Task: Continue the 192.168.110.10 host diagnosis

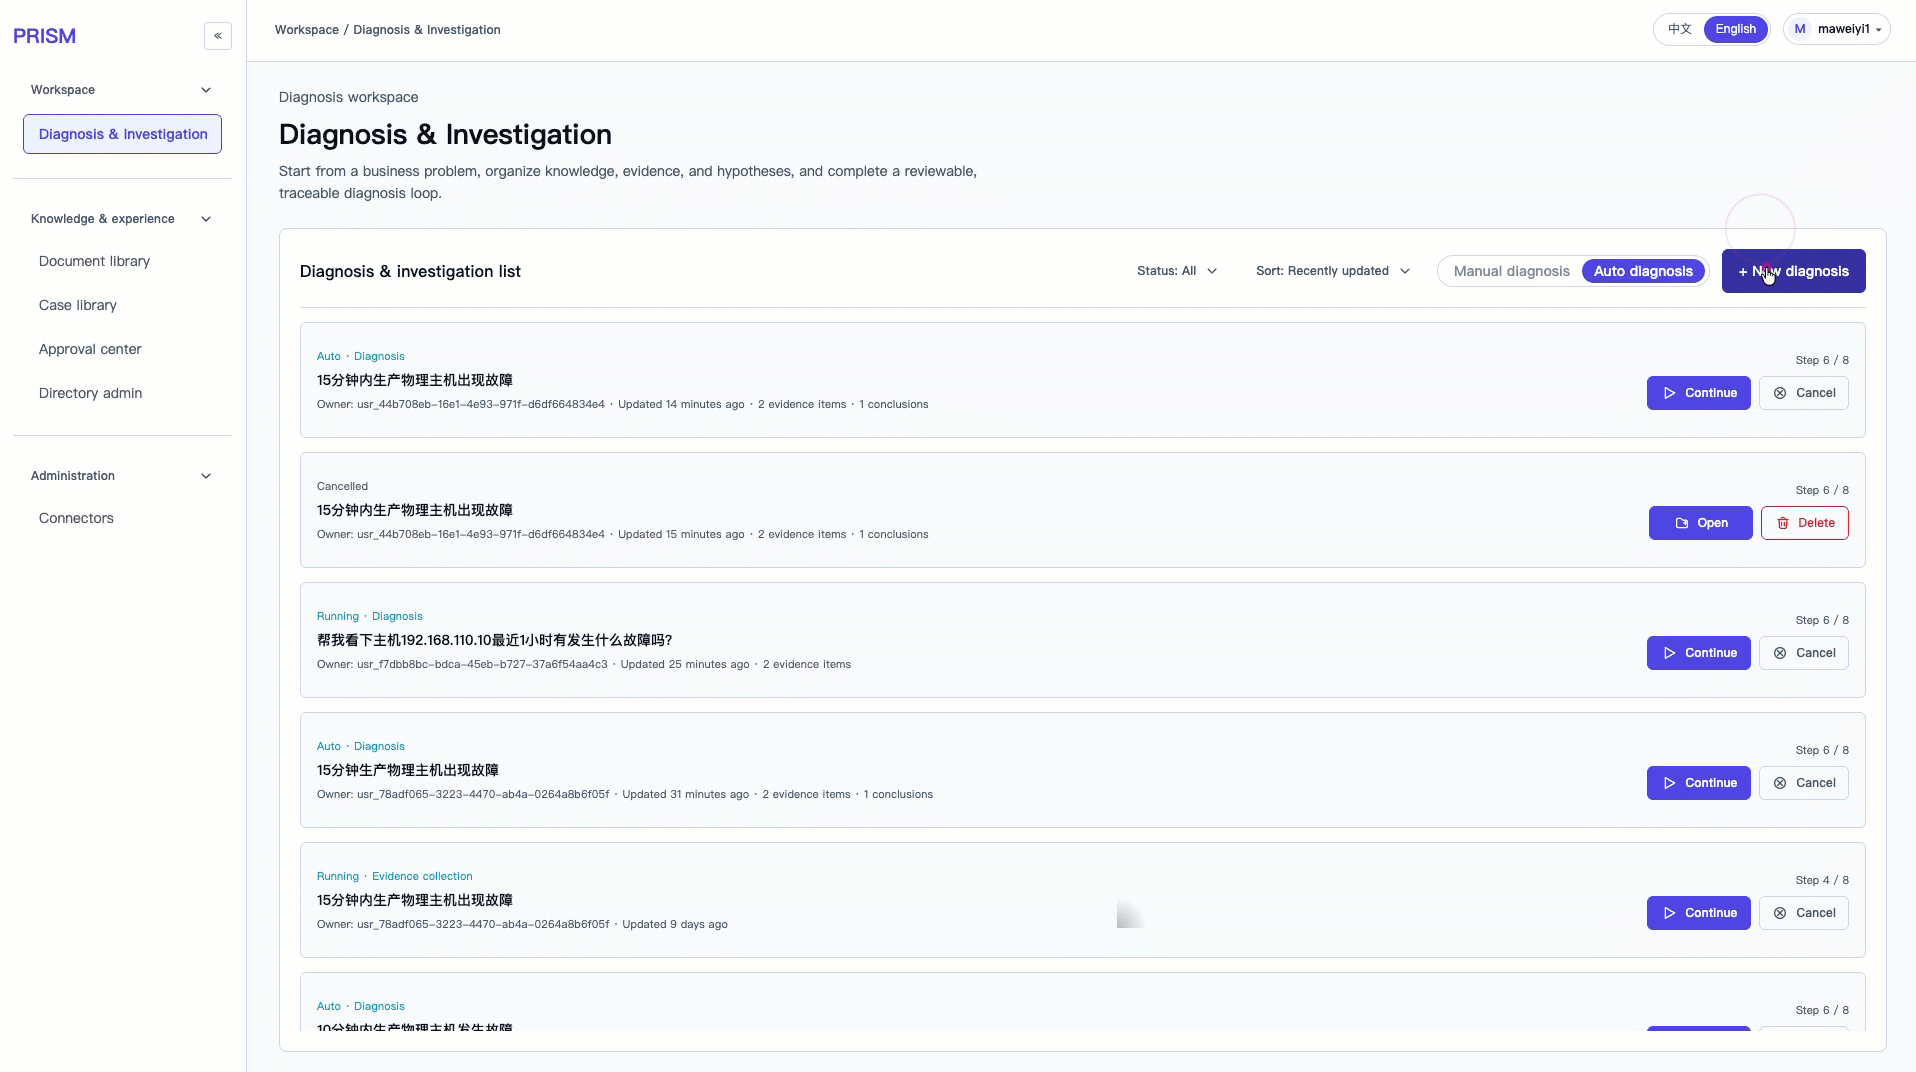Action: pos(1698,653)
